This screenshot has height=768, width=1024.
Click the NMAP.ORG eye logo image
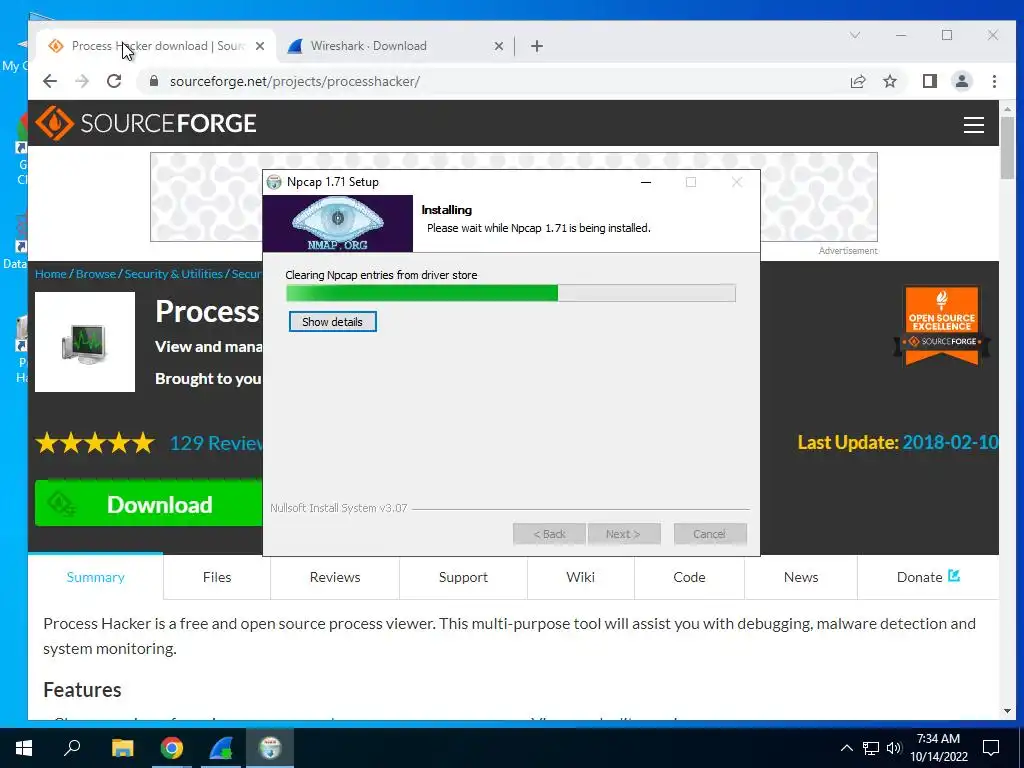(x=338, y=223)
